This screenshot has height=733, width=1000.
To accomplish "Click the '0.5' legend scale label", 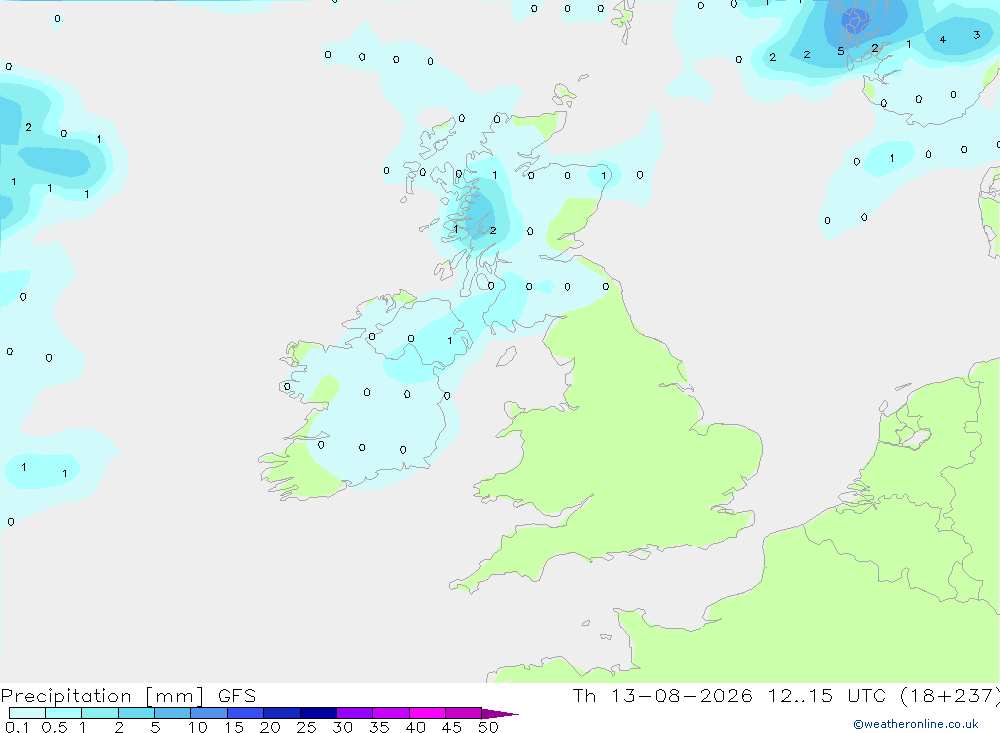I will click(54, 727).
